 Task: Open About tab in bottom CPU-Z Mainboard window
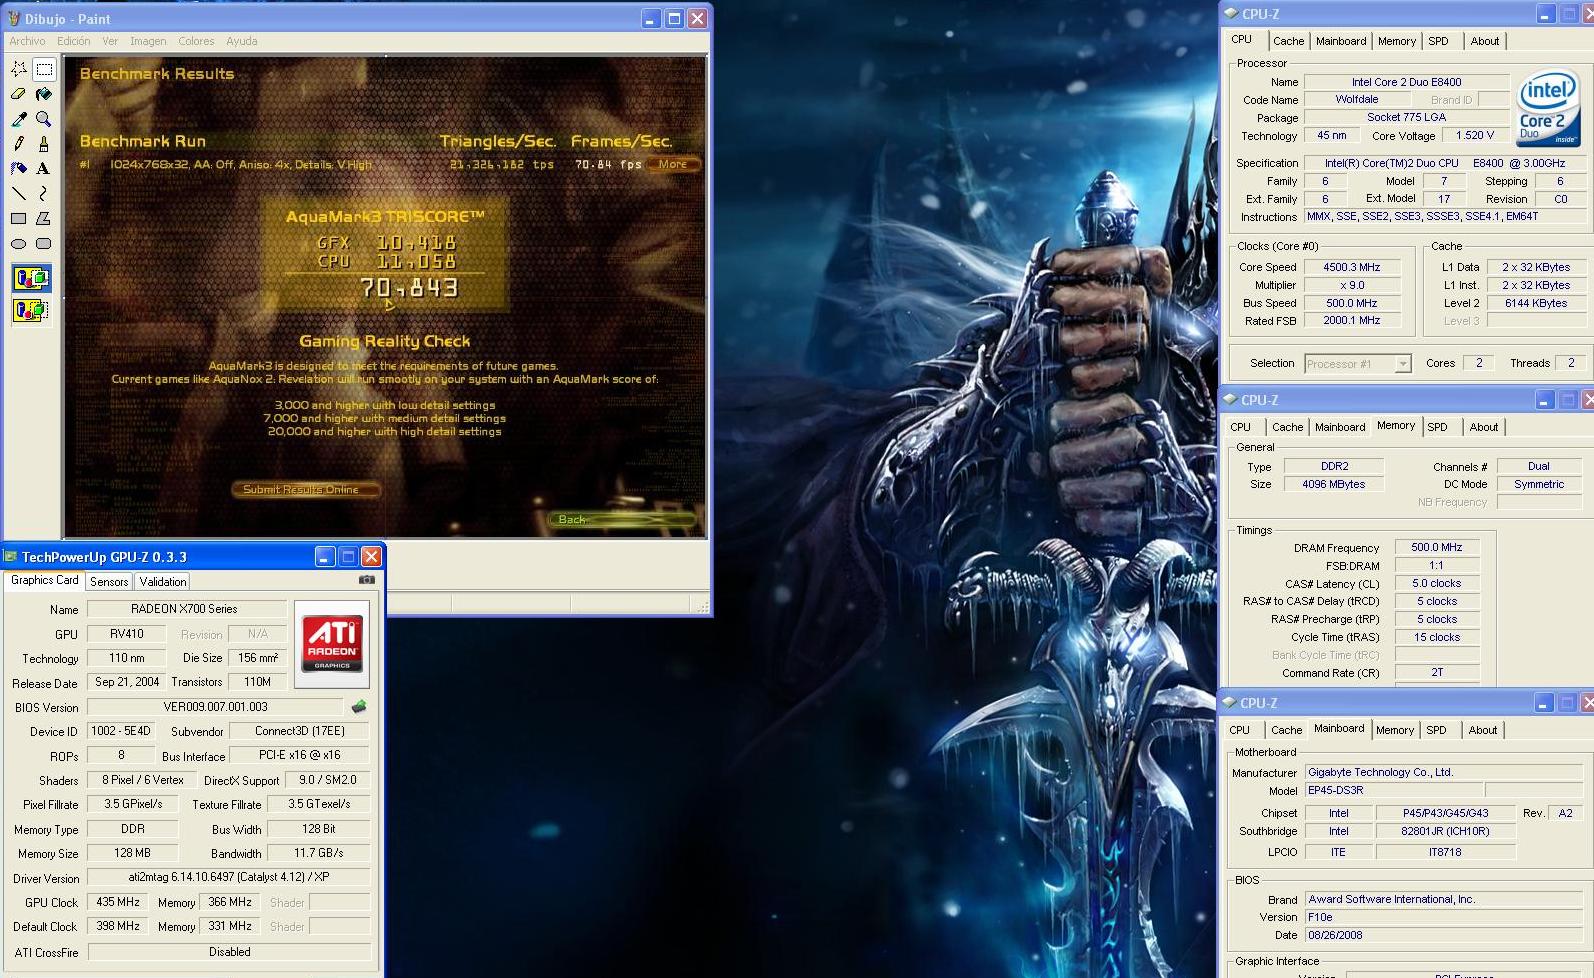(x=1483, y=730)
